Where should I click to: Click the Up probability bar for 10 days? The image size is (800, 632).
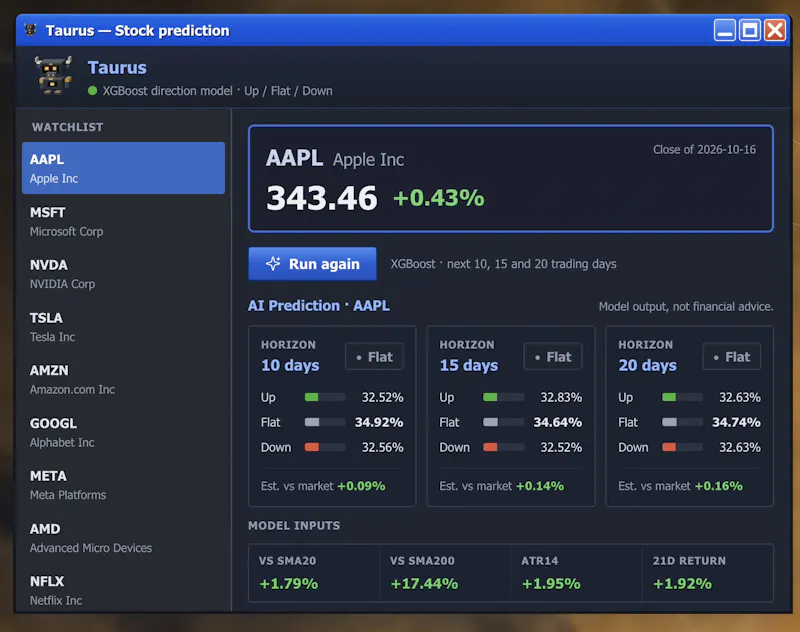(x=325, y=397)
